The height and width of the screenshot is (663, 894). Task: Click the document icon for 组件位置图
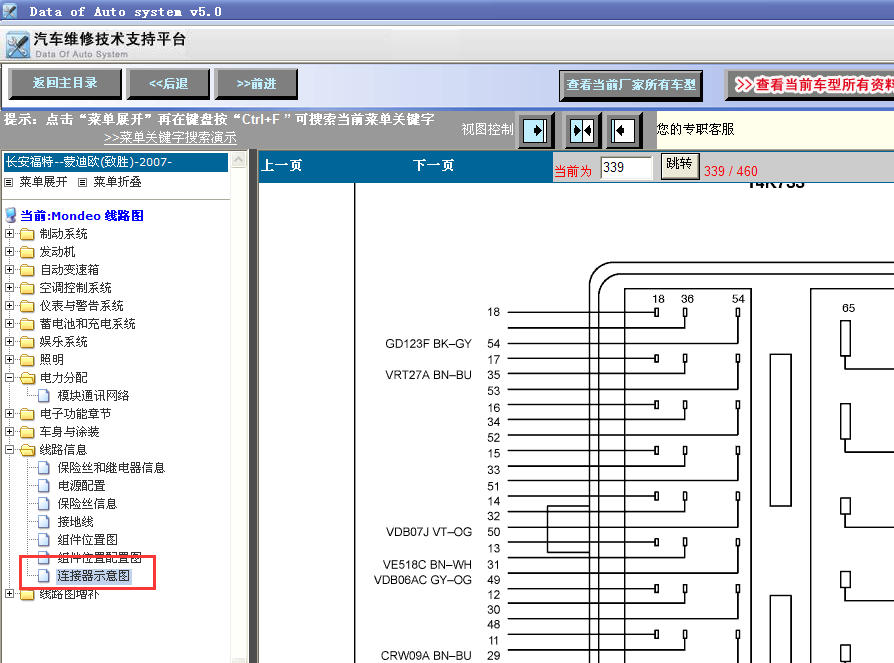coord(43,540)
